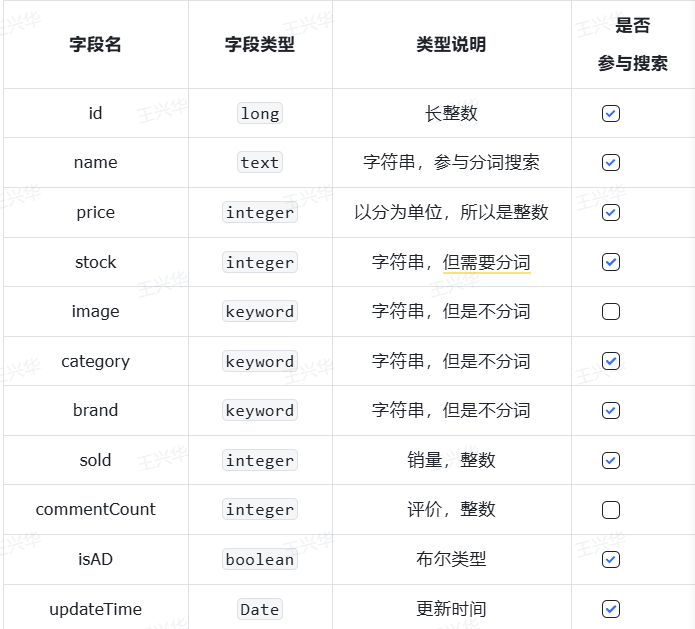Uncheck the name field search checkbox
Image resolution: width=695 pixels, height=629 pixels.
point(611,163)
